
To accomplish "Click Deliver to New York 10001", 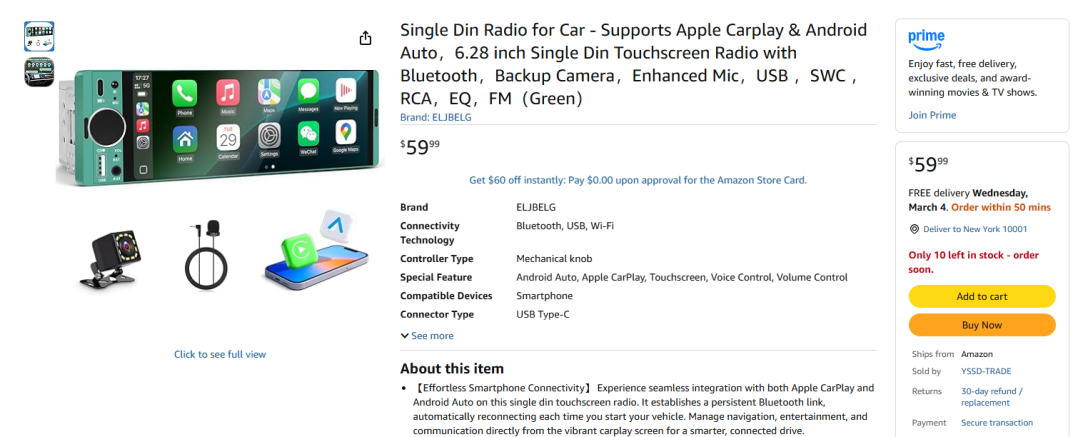I will pos(974,229).
